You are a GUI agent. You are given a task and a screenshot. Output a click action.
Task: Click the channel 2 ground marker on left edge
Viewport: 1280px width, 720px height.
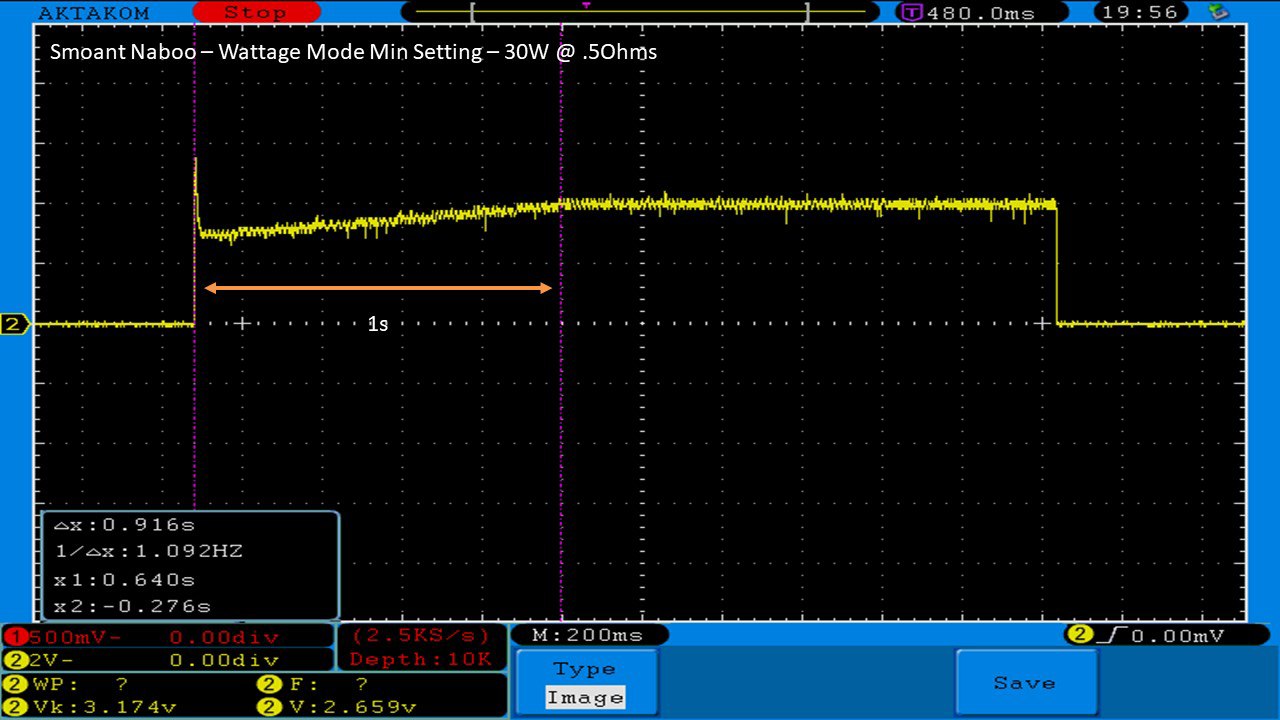click(x=14, y=324)
